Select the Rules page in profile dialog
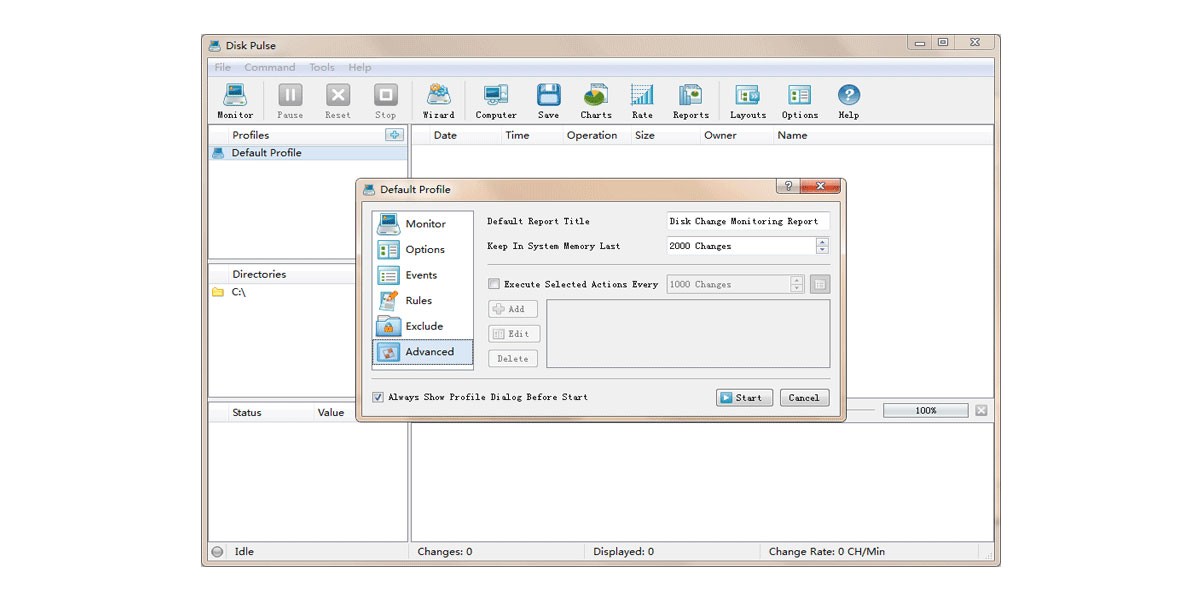The height and width of the screenshot is (600, 1200). tap(423, 301)
